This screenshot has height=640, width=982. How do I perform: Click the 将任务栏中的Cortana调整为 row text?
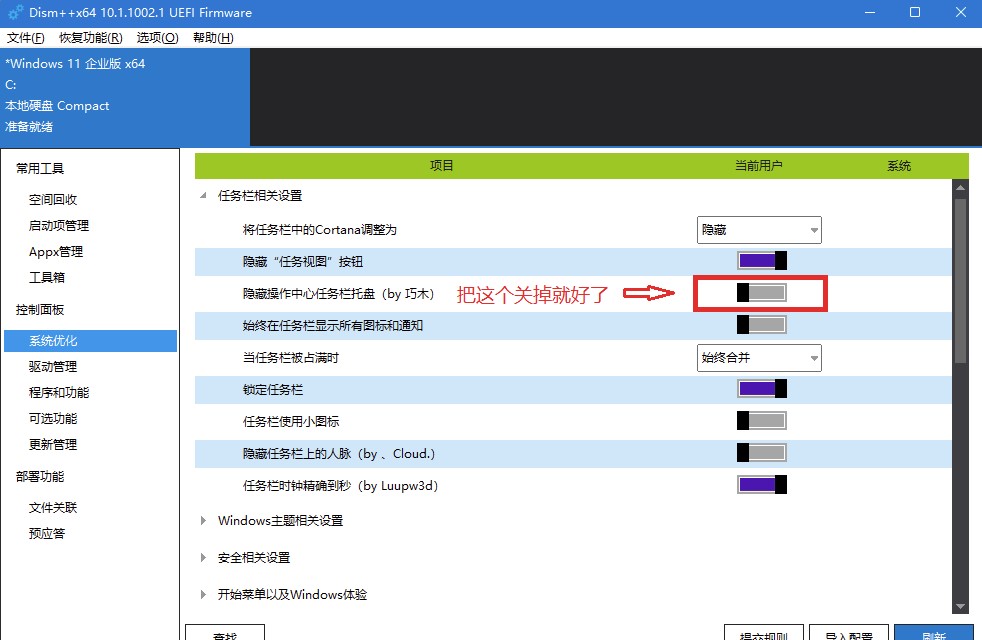tap(319, 230)
